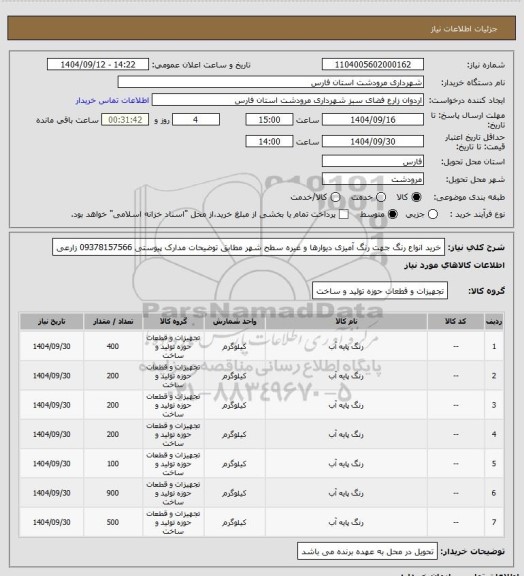Click item name رنگ پایه آب in row 3
The height and width of the screenshot is (576, 524).
[346, 405]
